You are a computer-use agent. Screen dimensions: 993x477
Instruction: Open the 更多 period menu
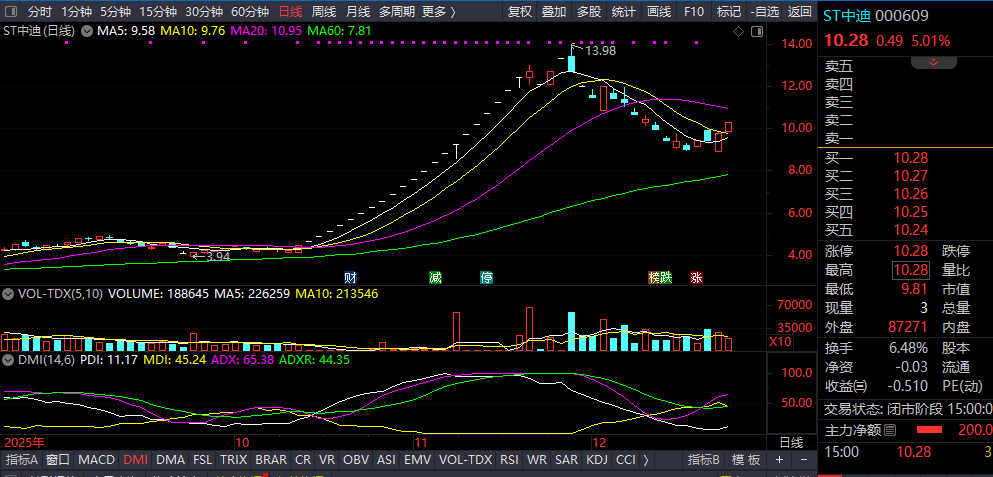[439, 11]
